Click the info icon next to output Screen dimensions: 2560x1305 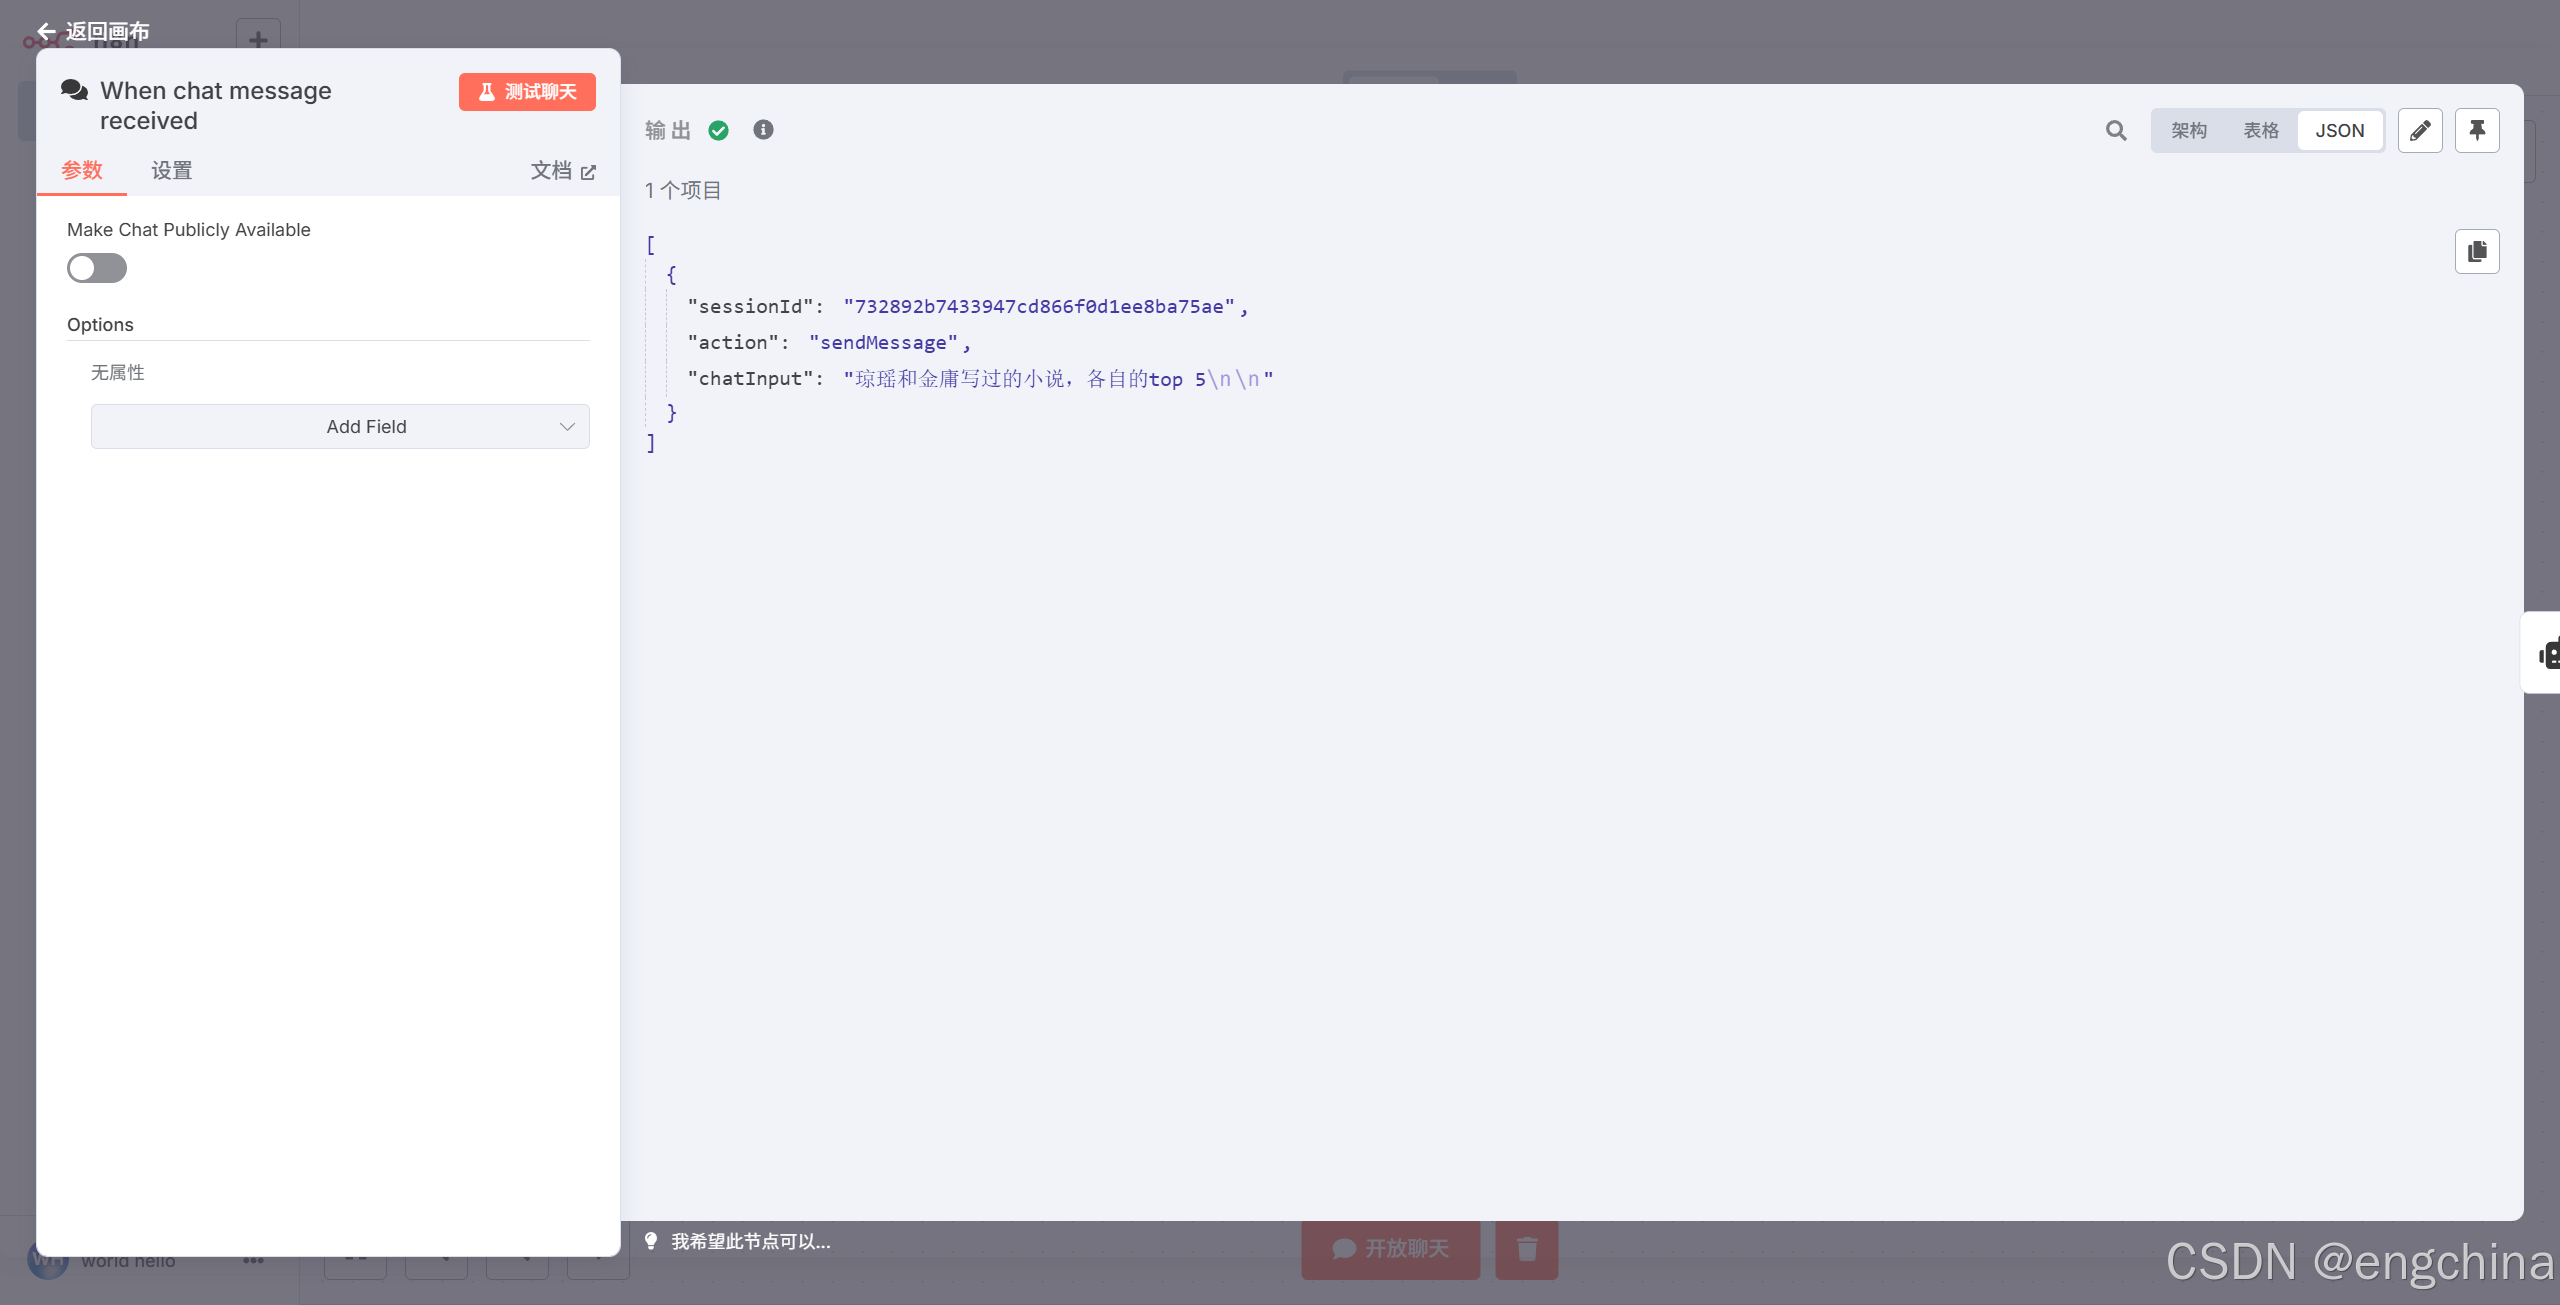763,130
